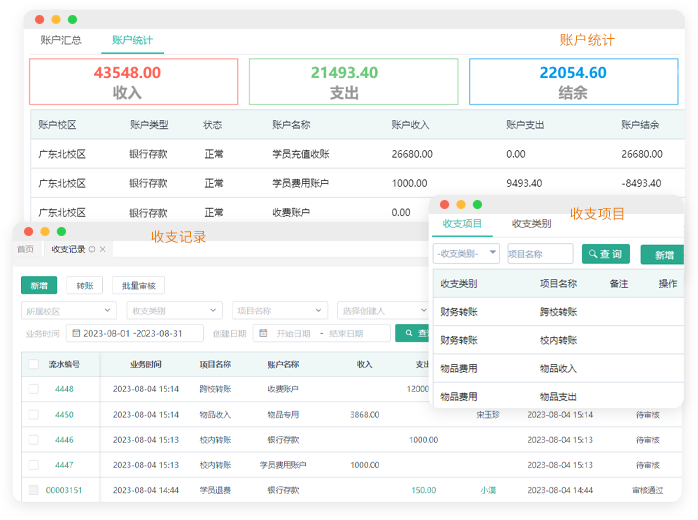This screenshot has width=698, height=520.
Task: Click the 批量审核 button
Action: 138,285
